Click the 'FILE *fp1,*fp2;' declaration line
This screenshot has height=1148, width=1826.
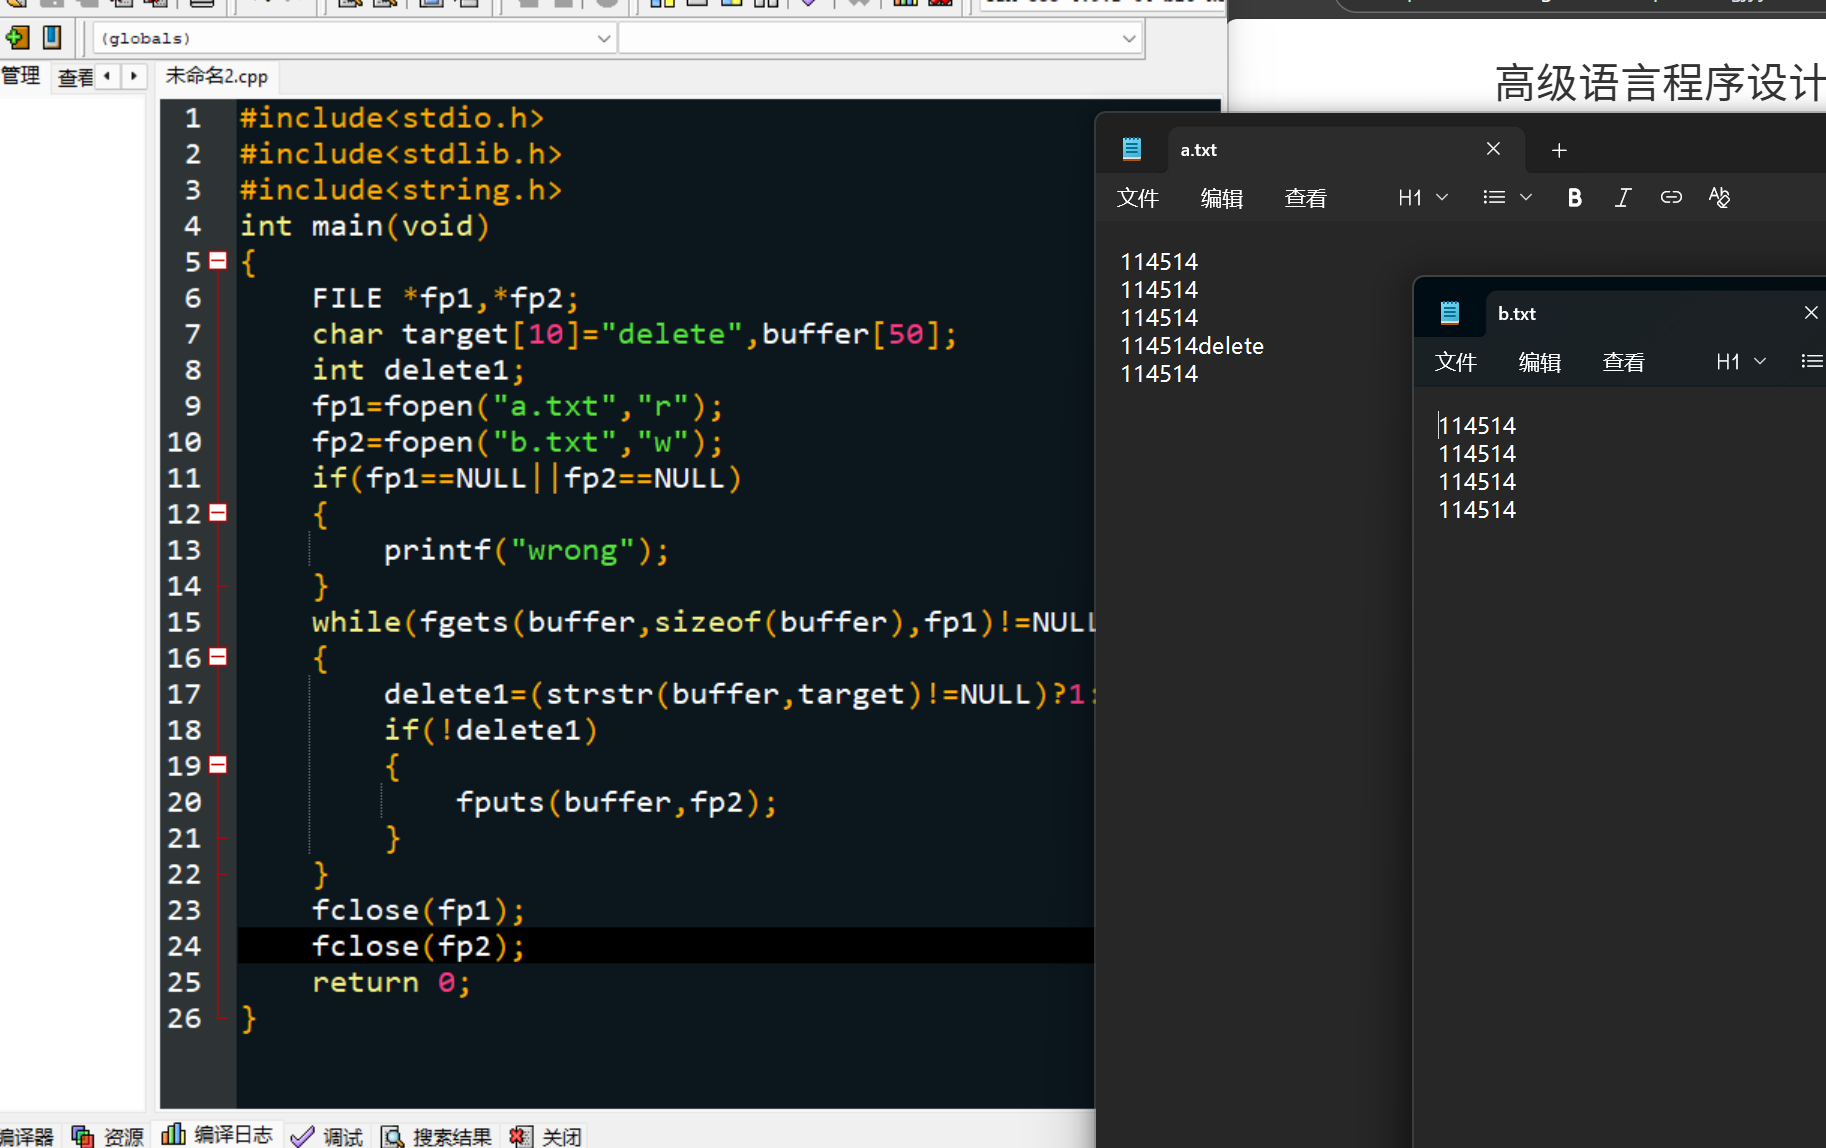click(x=445, y=298)
